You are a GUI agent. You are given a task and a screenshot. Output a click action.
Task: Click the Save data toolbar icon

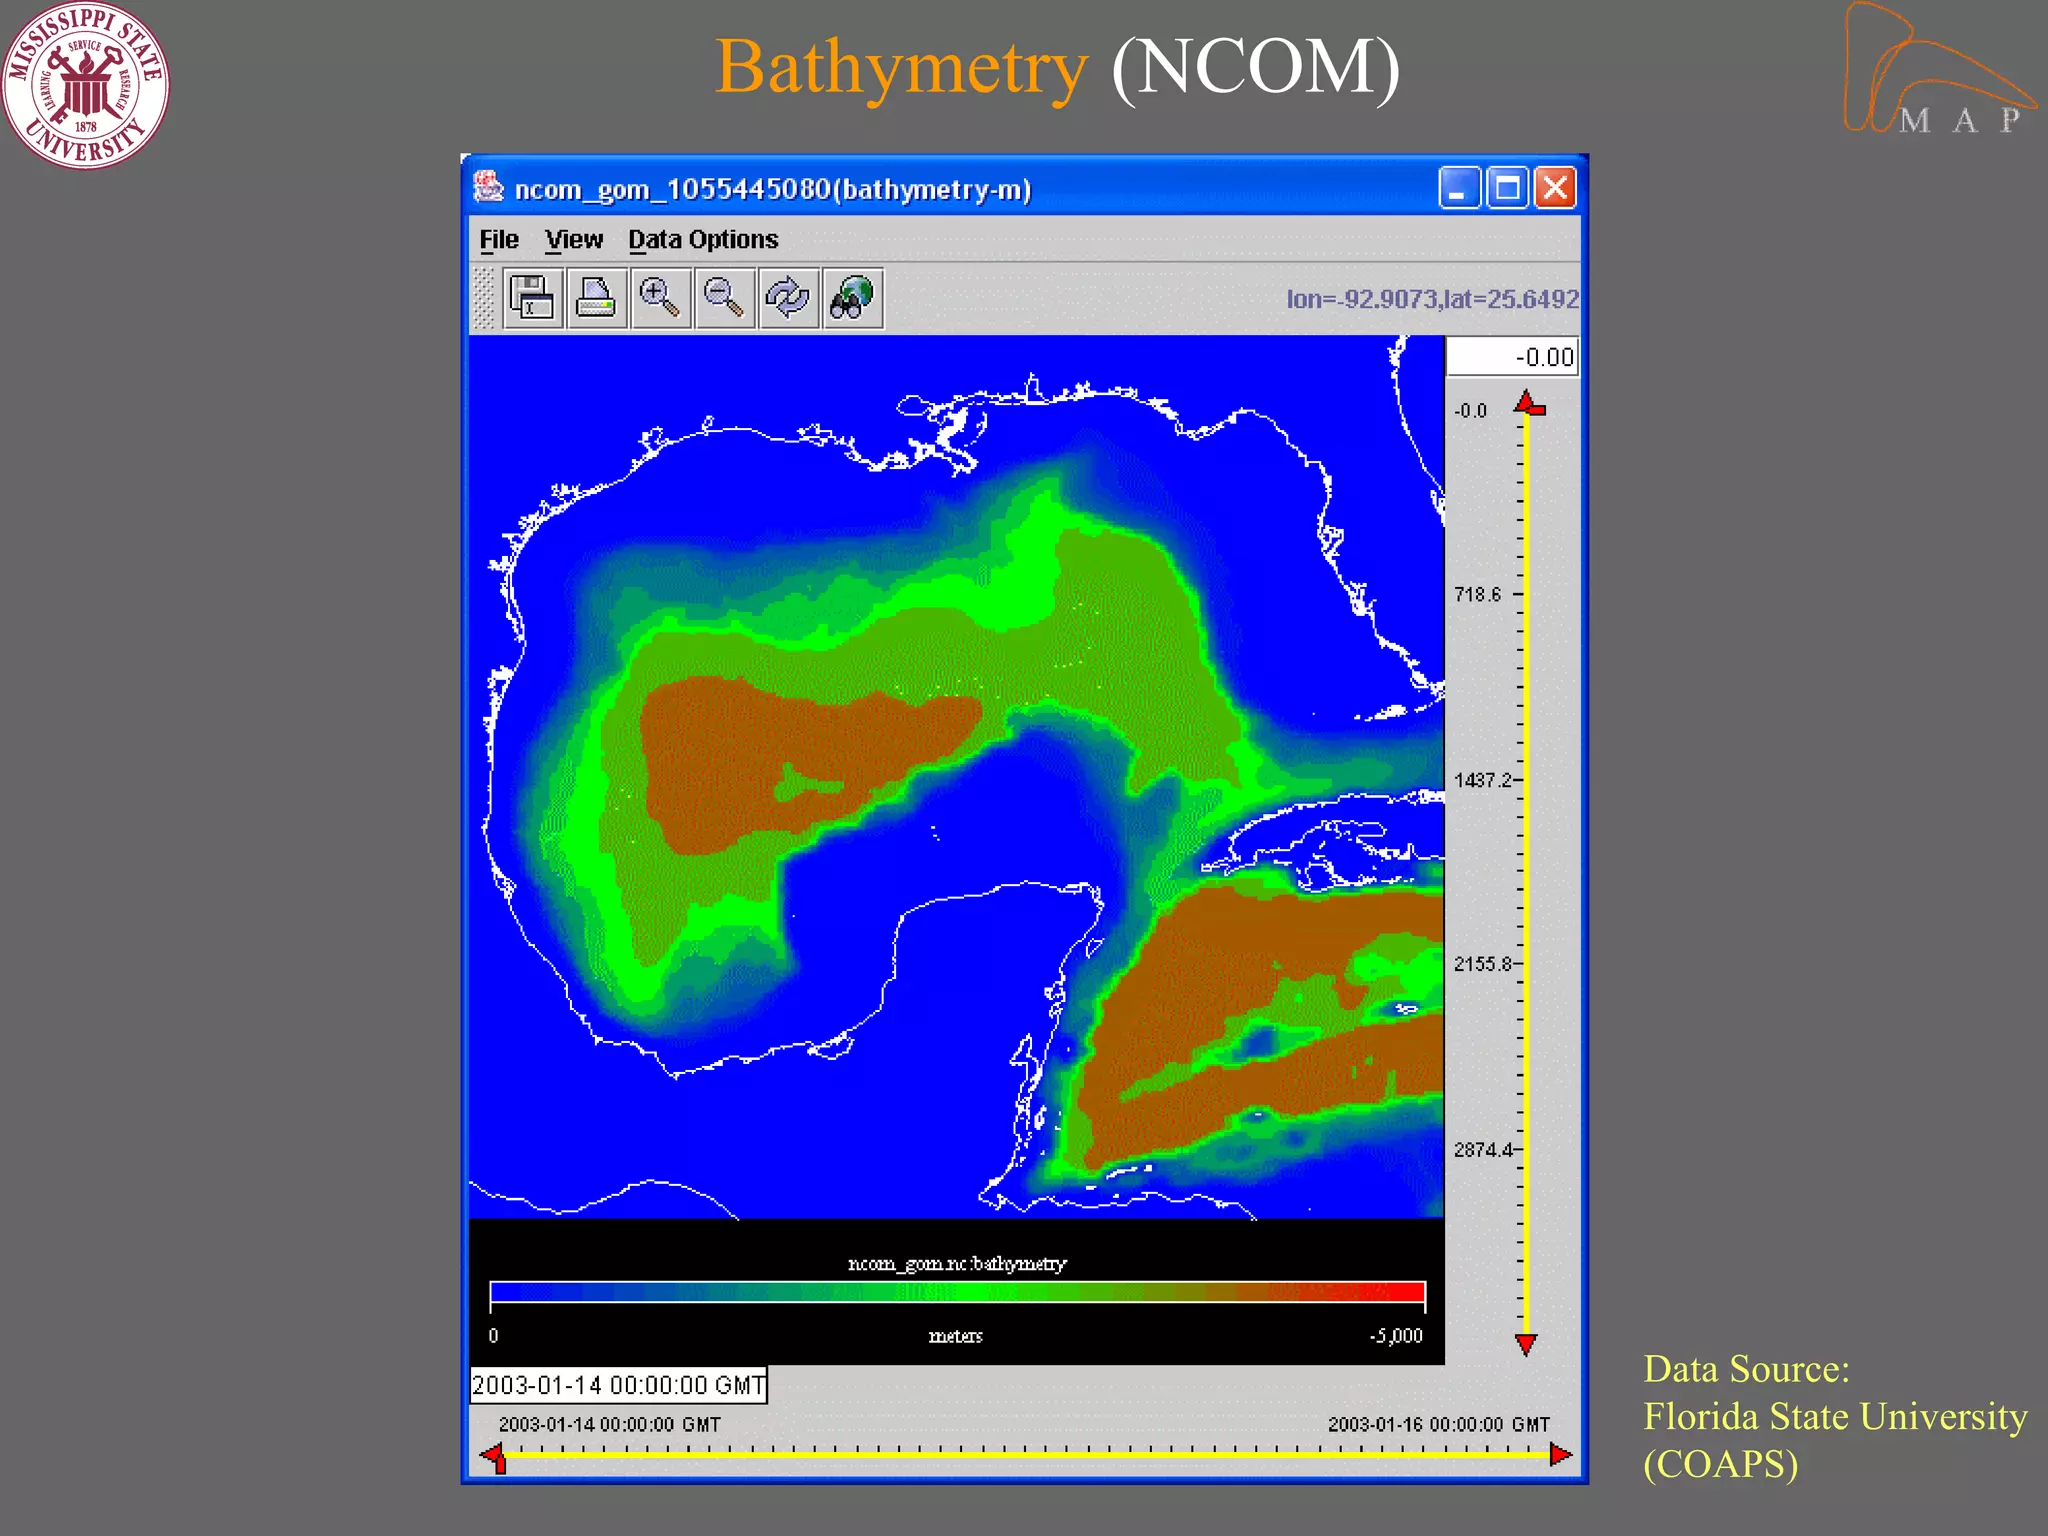tap(531, 298)
